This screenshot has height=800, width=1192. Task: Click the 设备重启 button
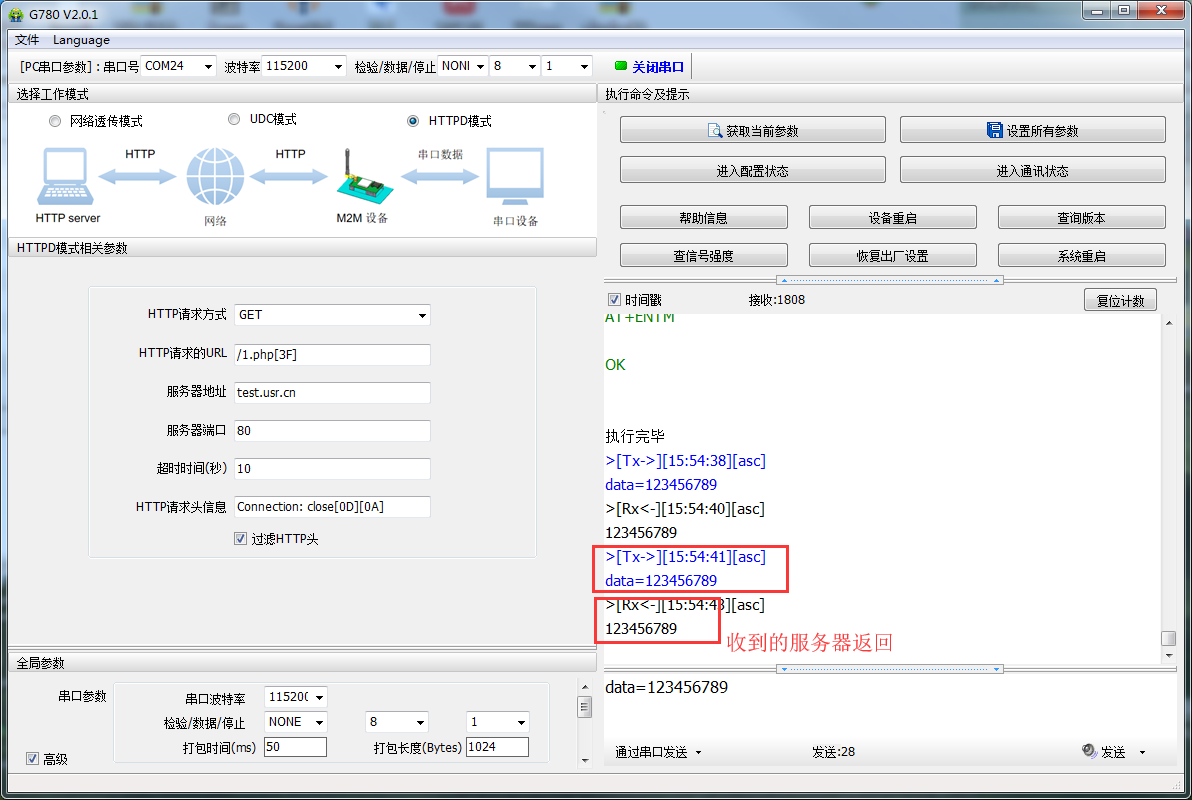click(892, 218)
